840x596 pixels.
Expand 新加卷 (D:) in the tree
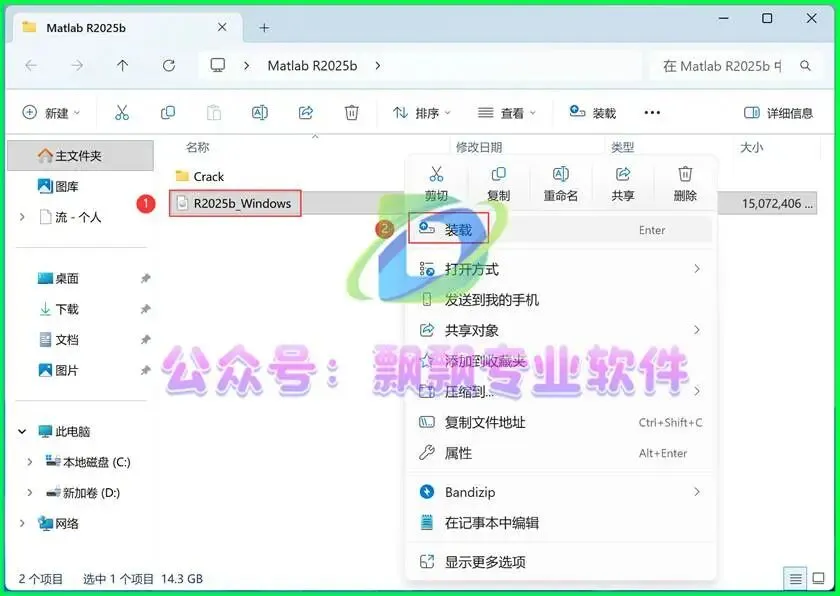(29, 492)
